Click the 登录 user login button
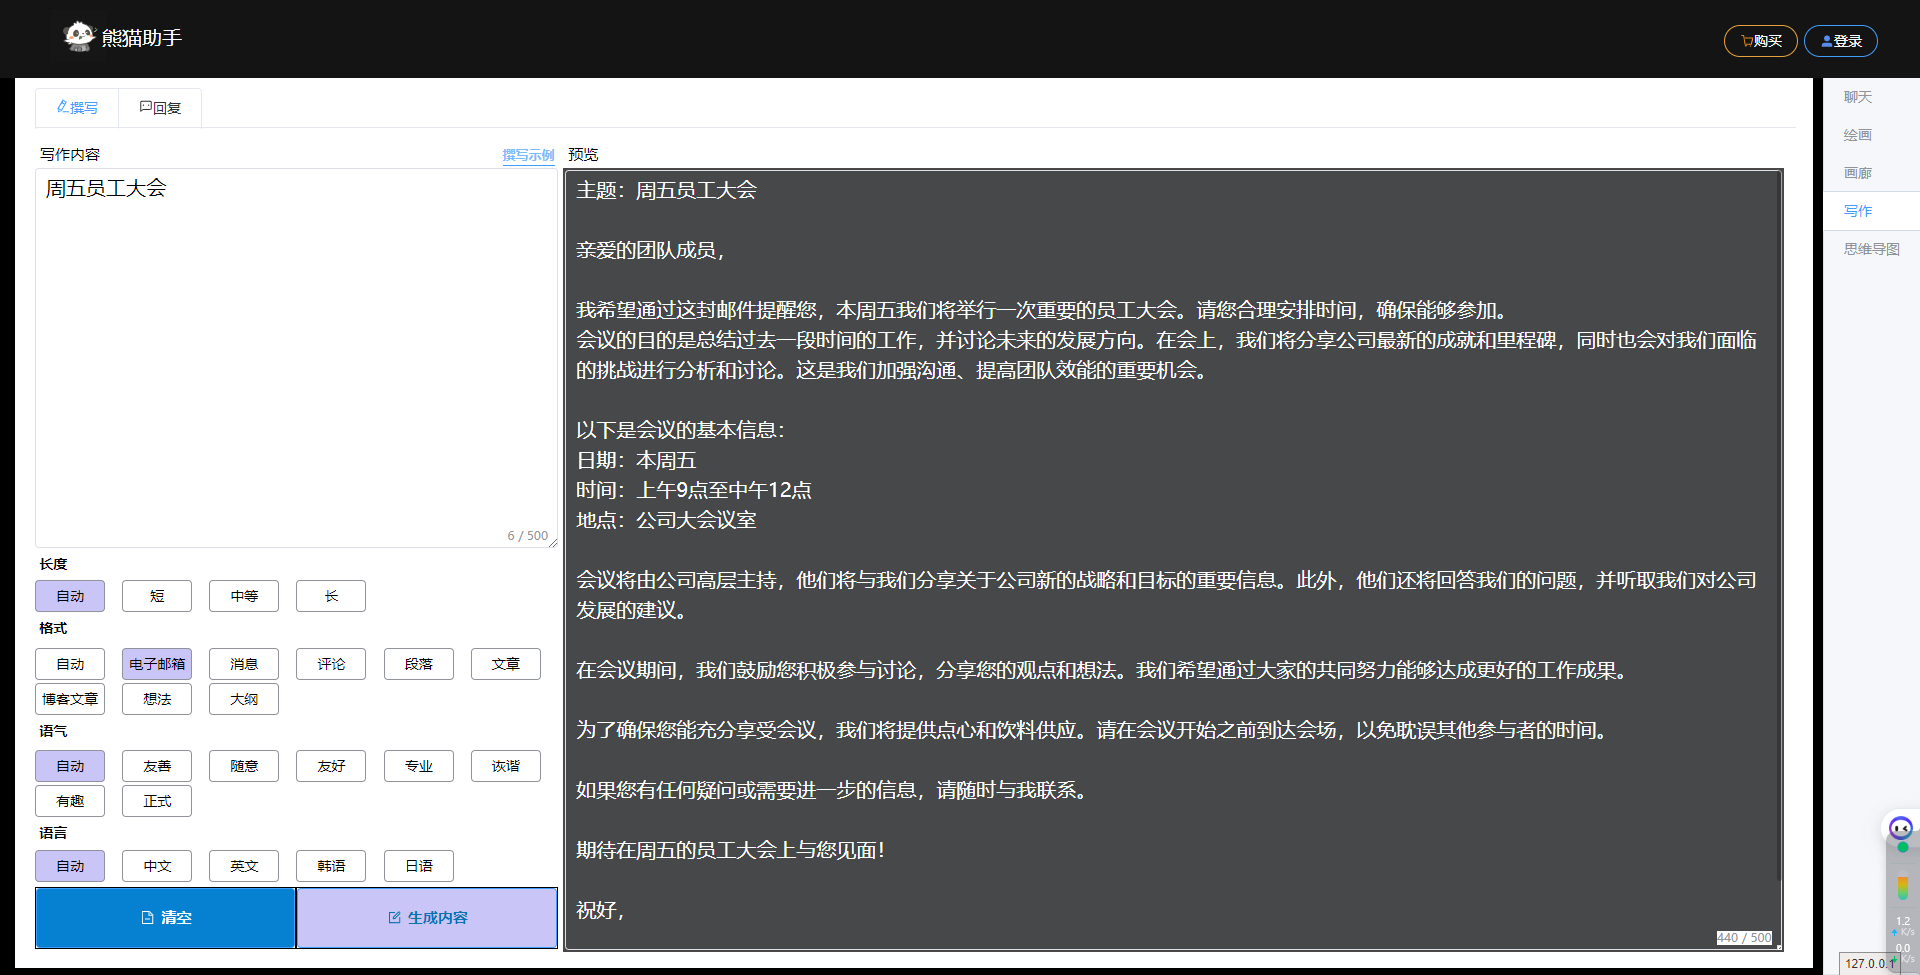Viewport: 1920px width, 975px height. [x=1840, y=41]
